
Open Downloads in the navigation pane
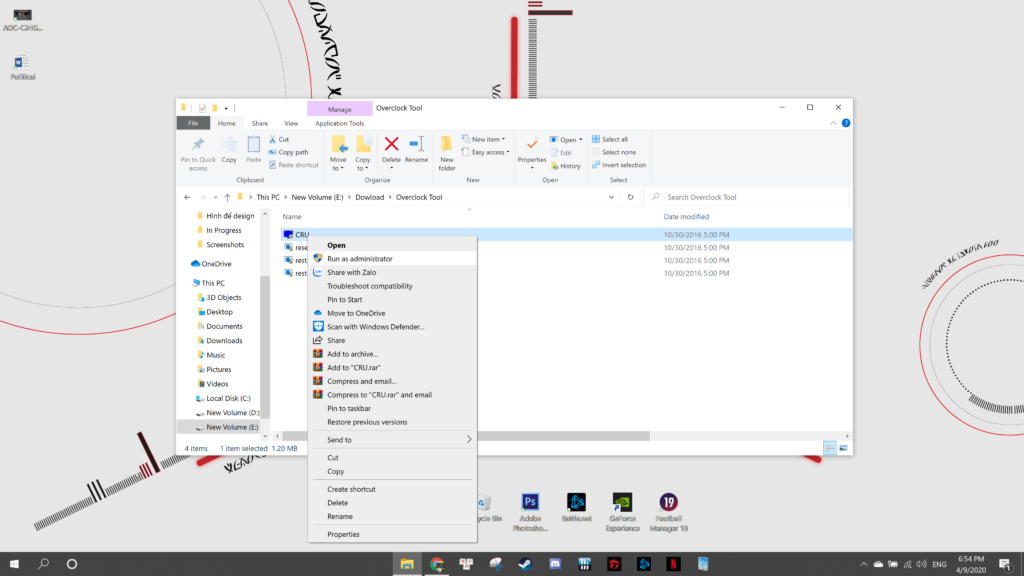224,341
